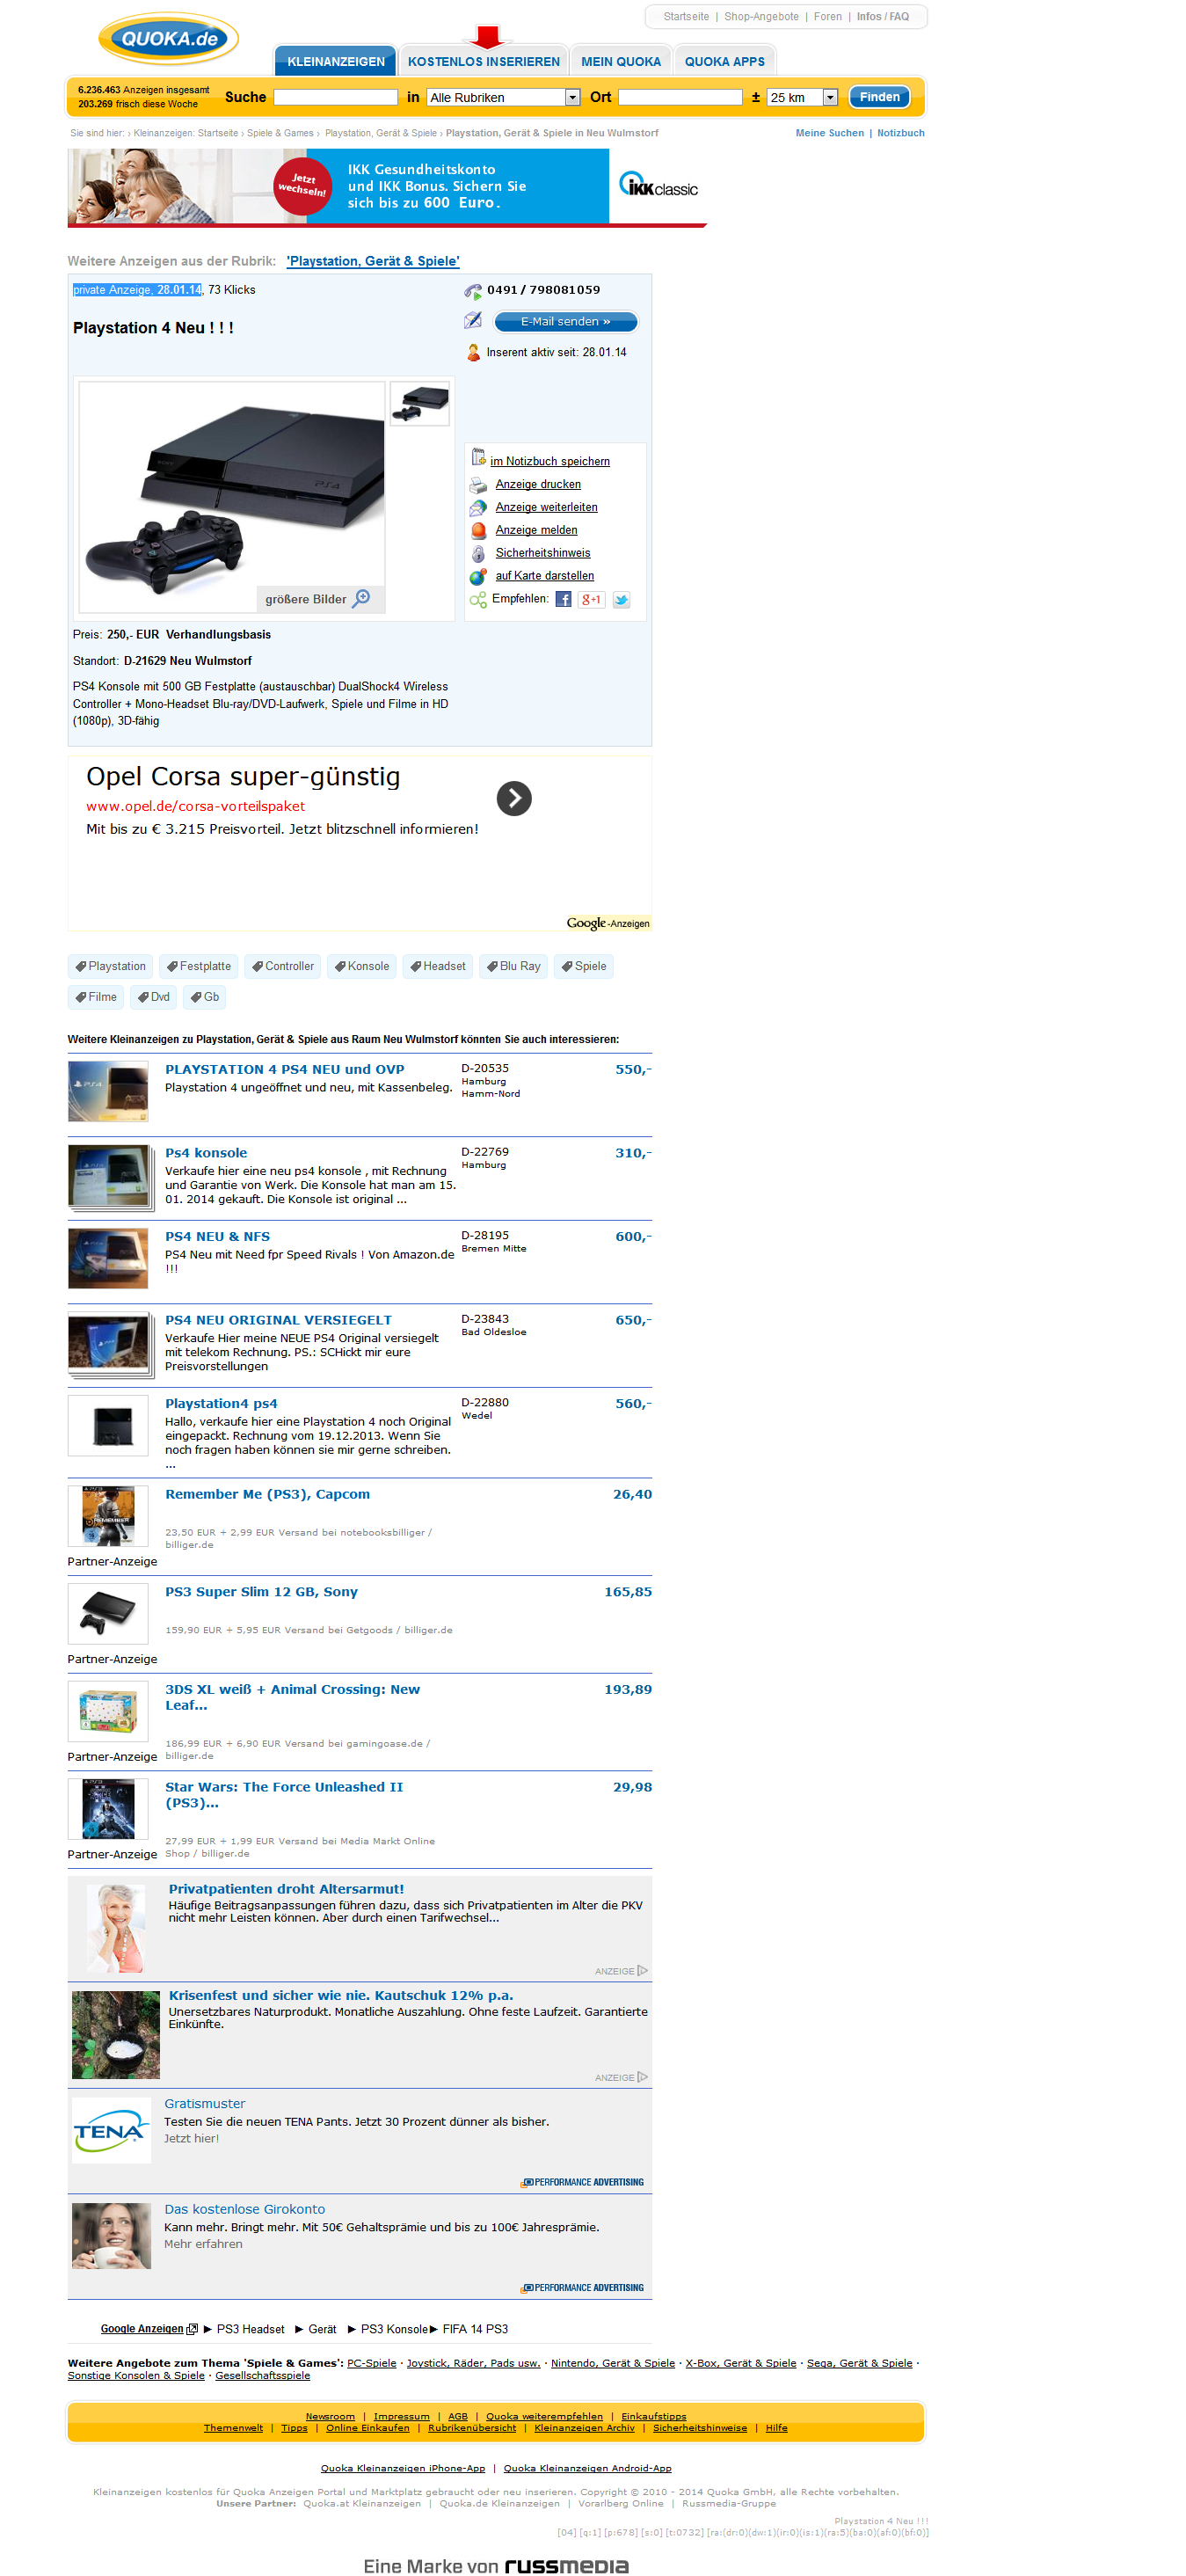Select the Spiele tag

[583, 966]
